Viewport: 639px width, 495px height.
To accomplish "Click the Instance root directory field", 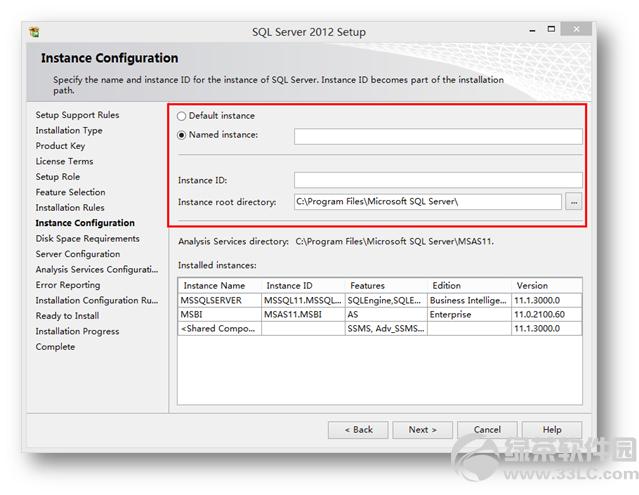I will pyautogui.click(x=427, y=202).
